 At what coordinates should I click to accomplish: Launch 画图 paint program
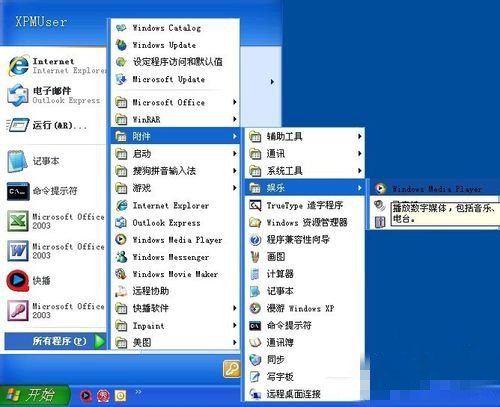pyautogui.click(x=305, y=257)
